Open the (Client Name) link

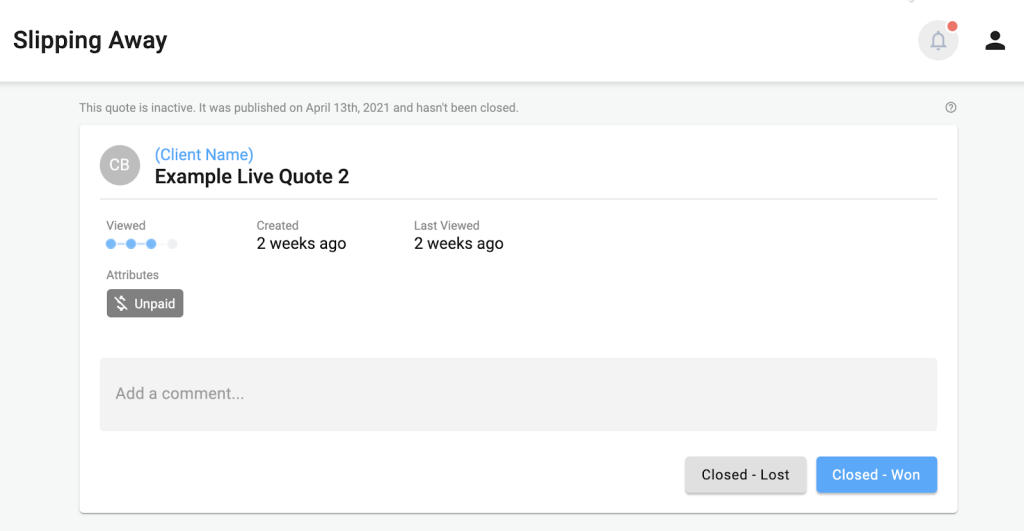pyautogui.click(x=204, y=155)
